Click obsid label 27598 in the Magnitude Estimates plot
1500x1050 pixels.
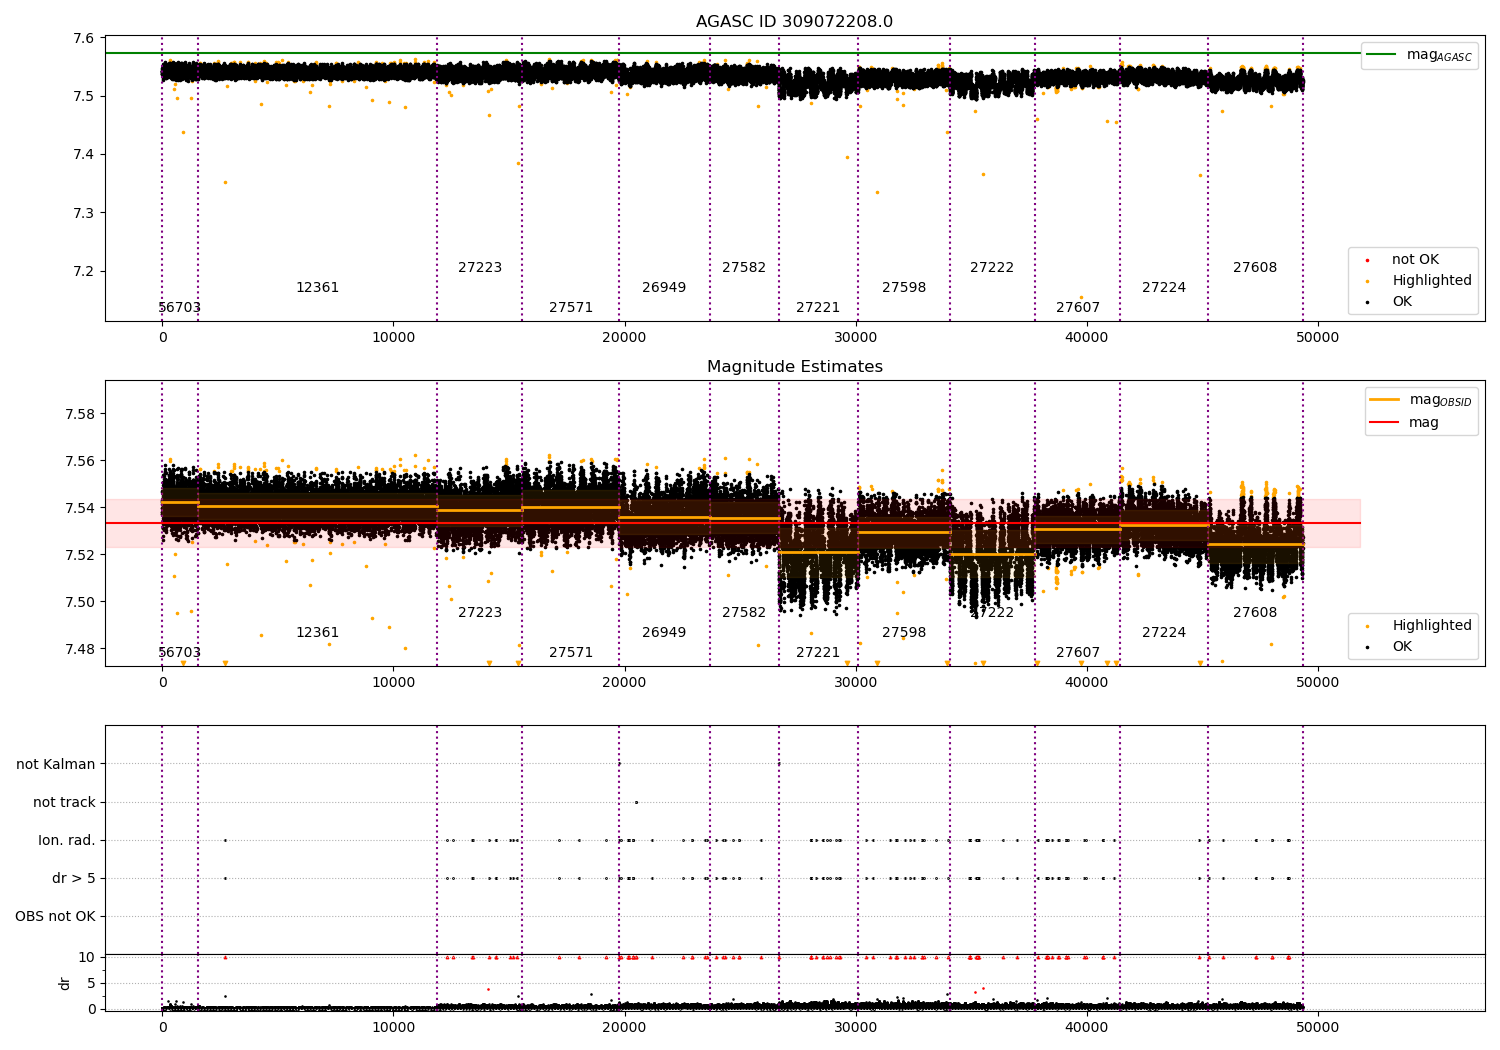904,632
